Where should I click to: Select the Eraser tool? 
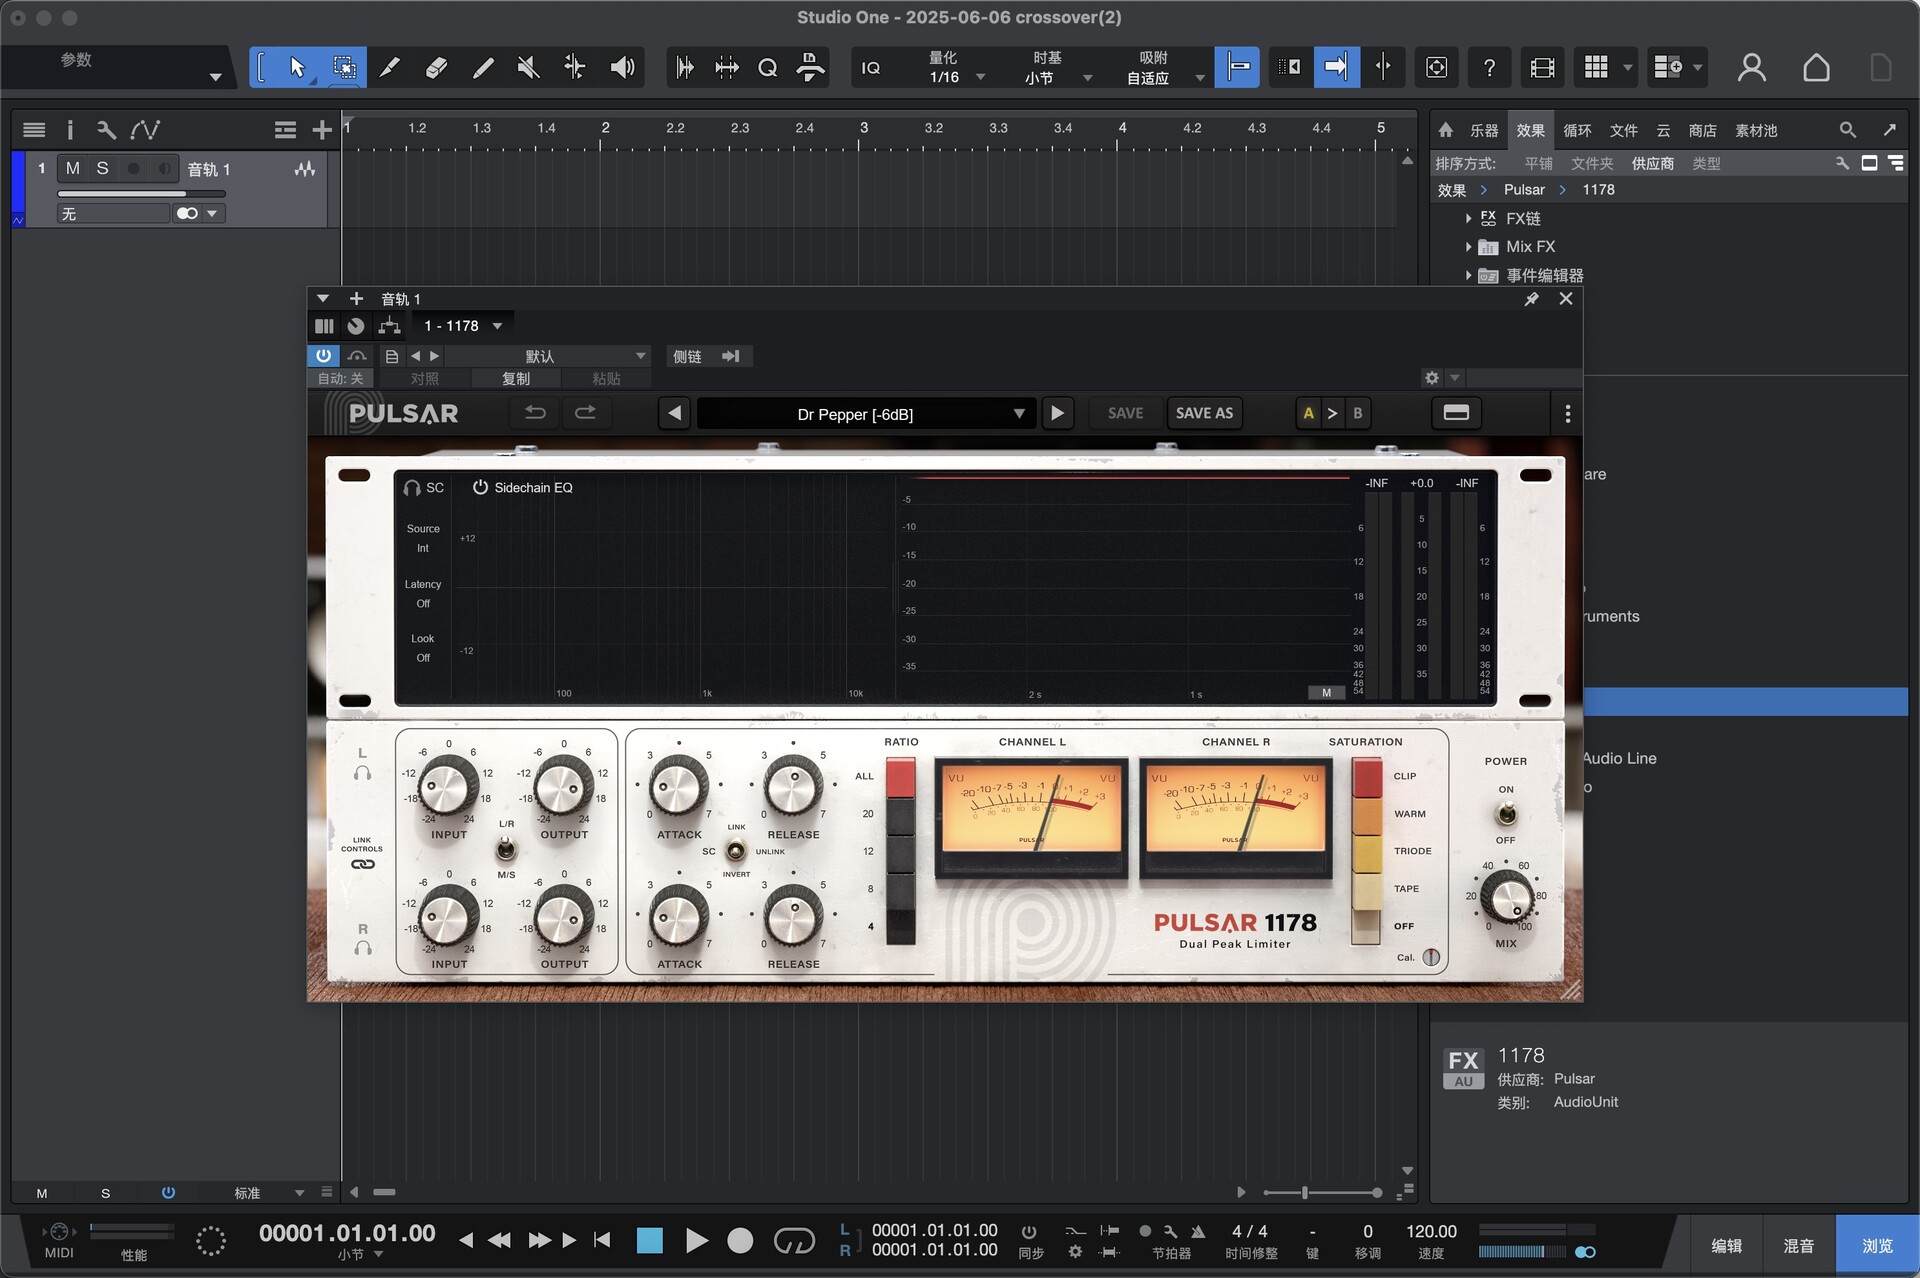point(436,67)
